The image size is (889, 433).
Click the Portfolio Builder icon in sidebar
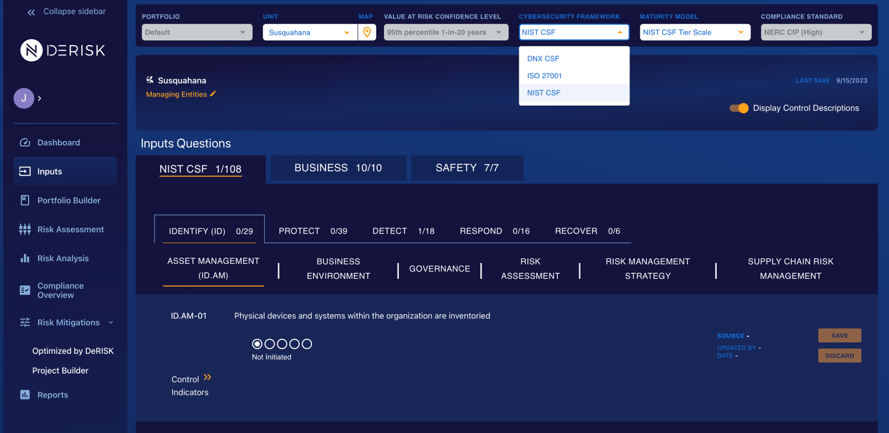[x=24, y=201]
